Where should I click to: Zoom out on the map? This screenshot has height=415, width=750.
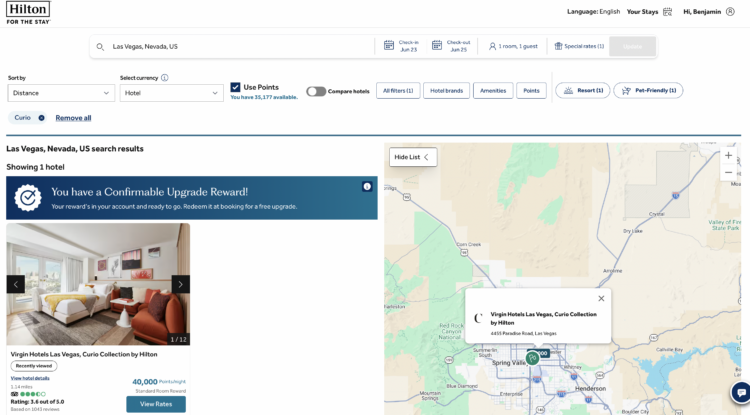(x=728, y=172)
